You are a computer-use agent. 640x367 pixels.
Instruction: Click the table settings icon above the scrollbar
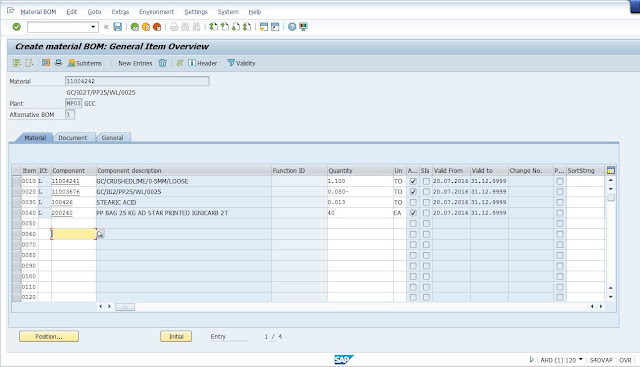tap(611, 170)
